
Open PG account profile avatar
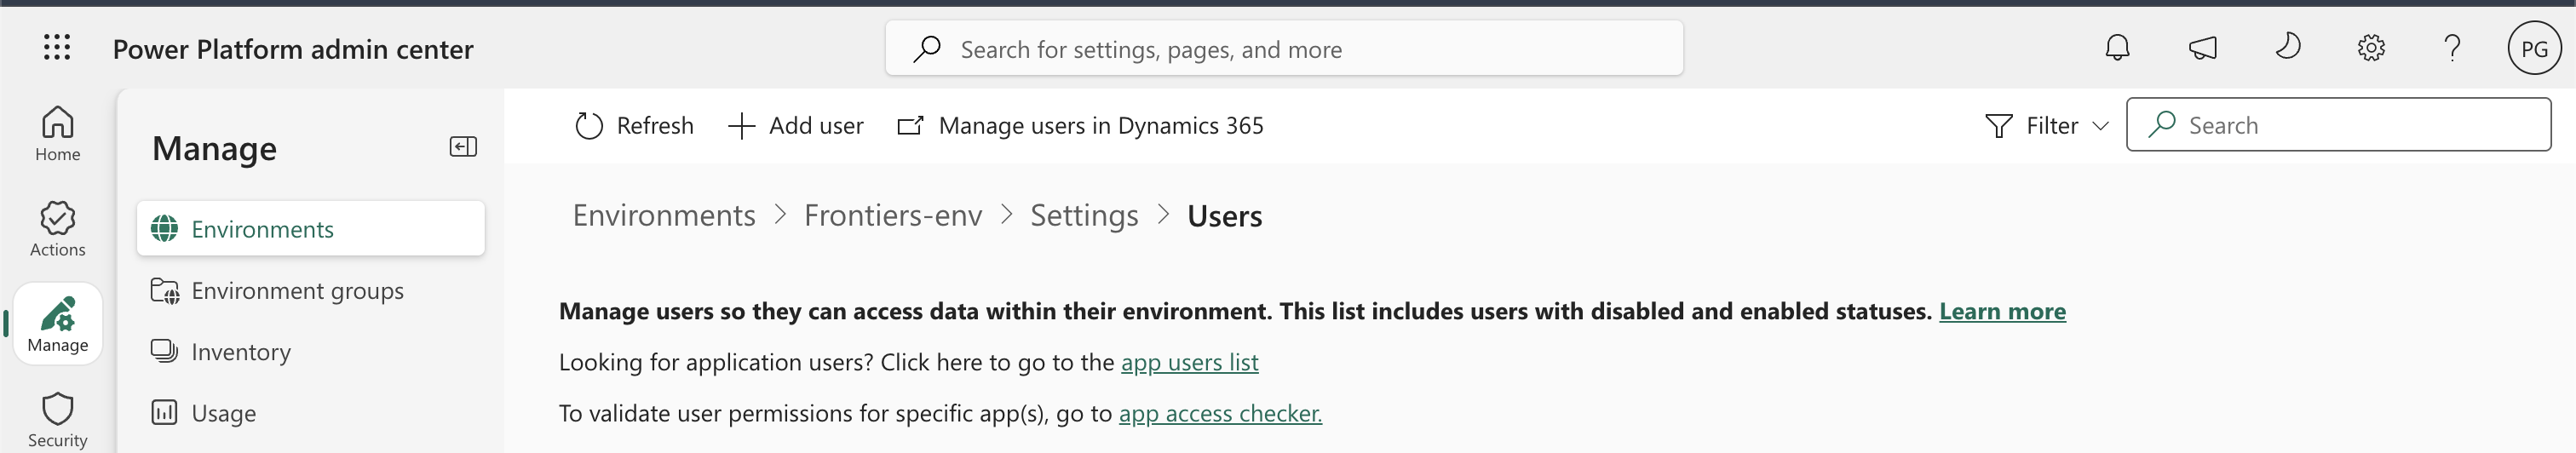point(2534,48)
